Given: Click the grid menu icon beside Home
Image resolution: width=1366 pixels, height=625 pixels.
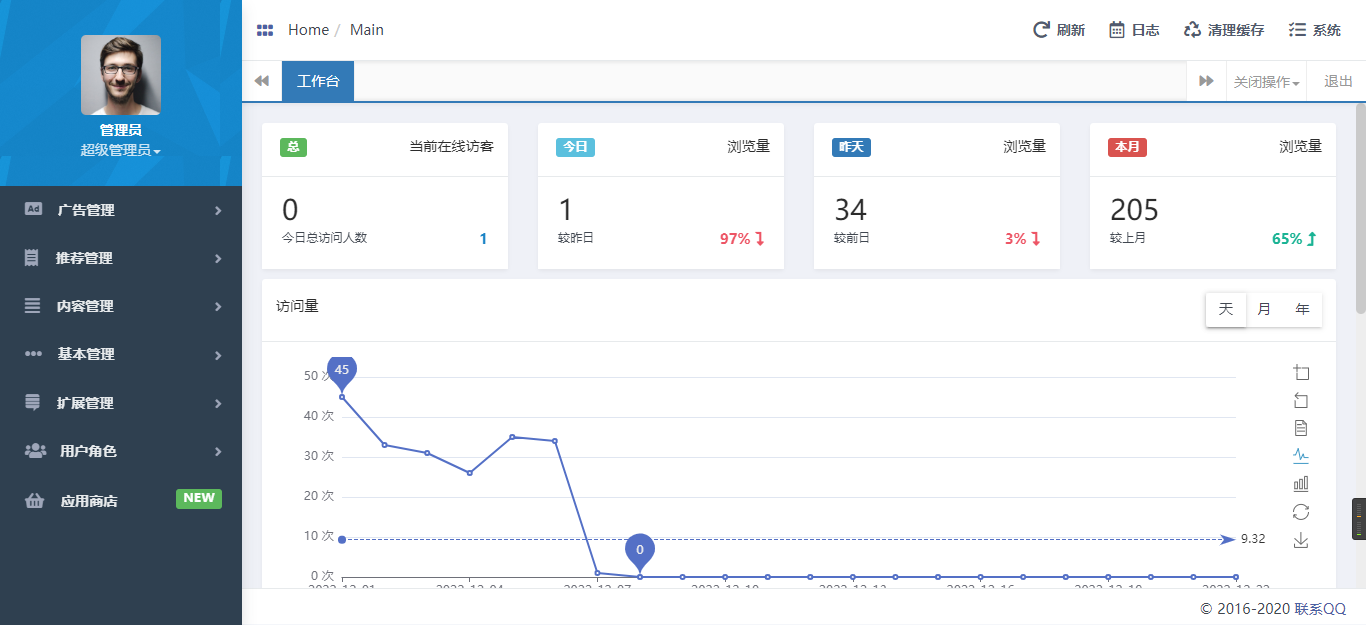Looking at the screenshot, I should point(265,30).
